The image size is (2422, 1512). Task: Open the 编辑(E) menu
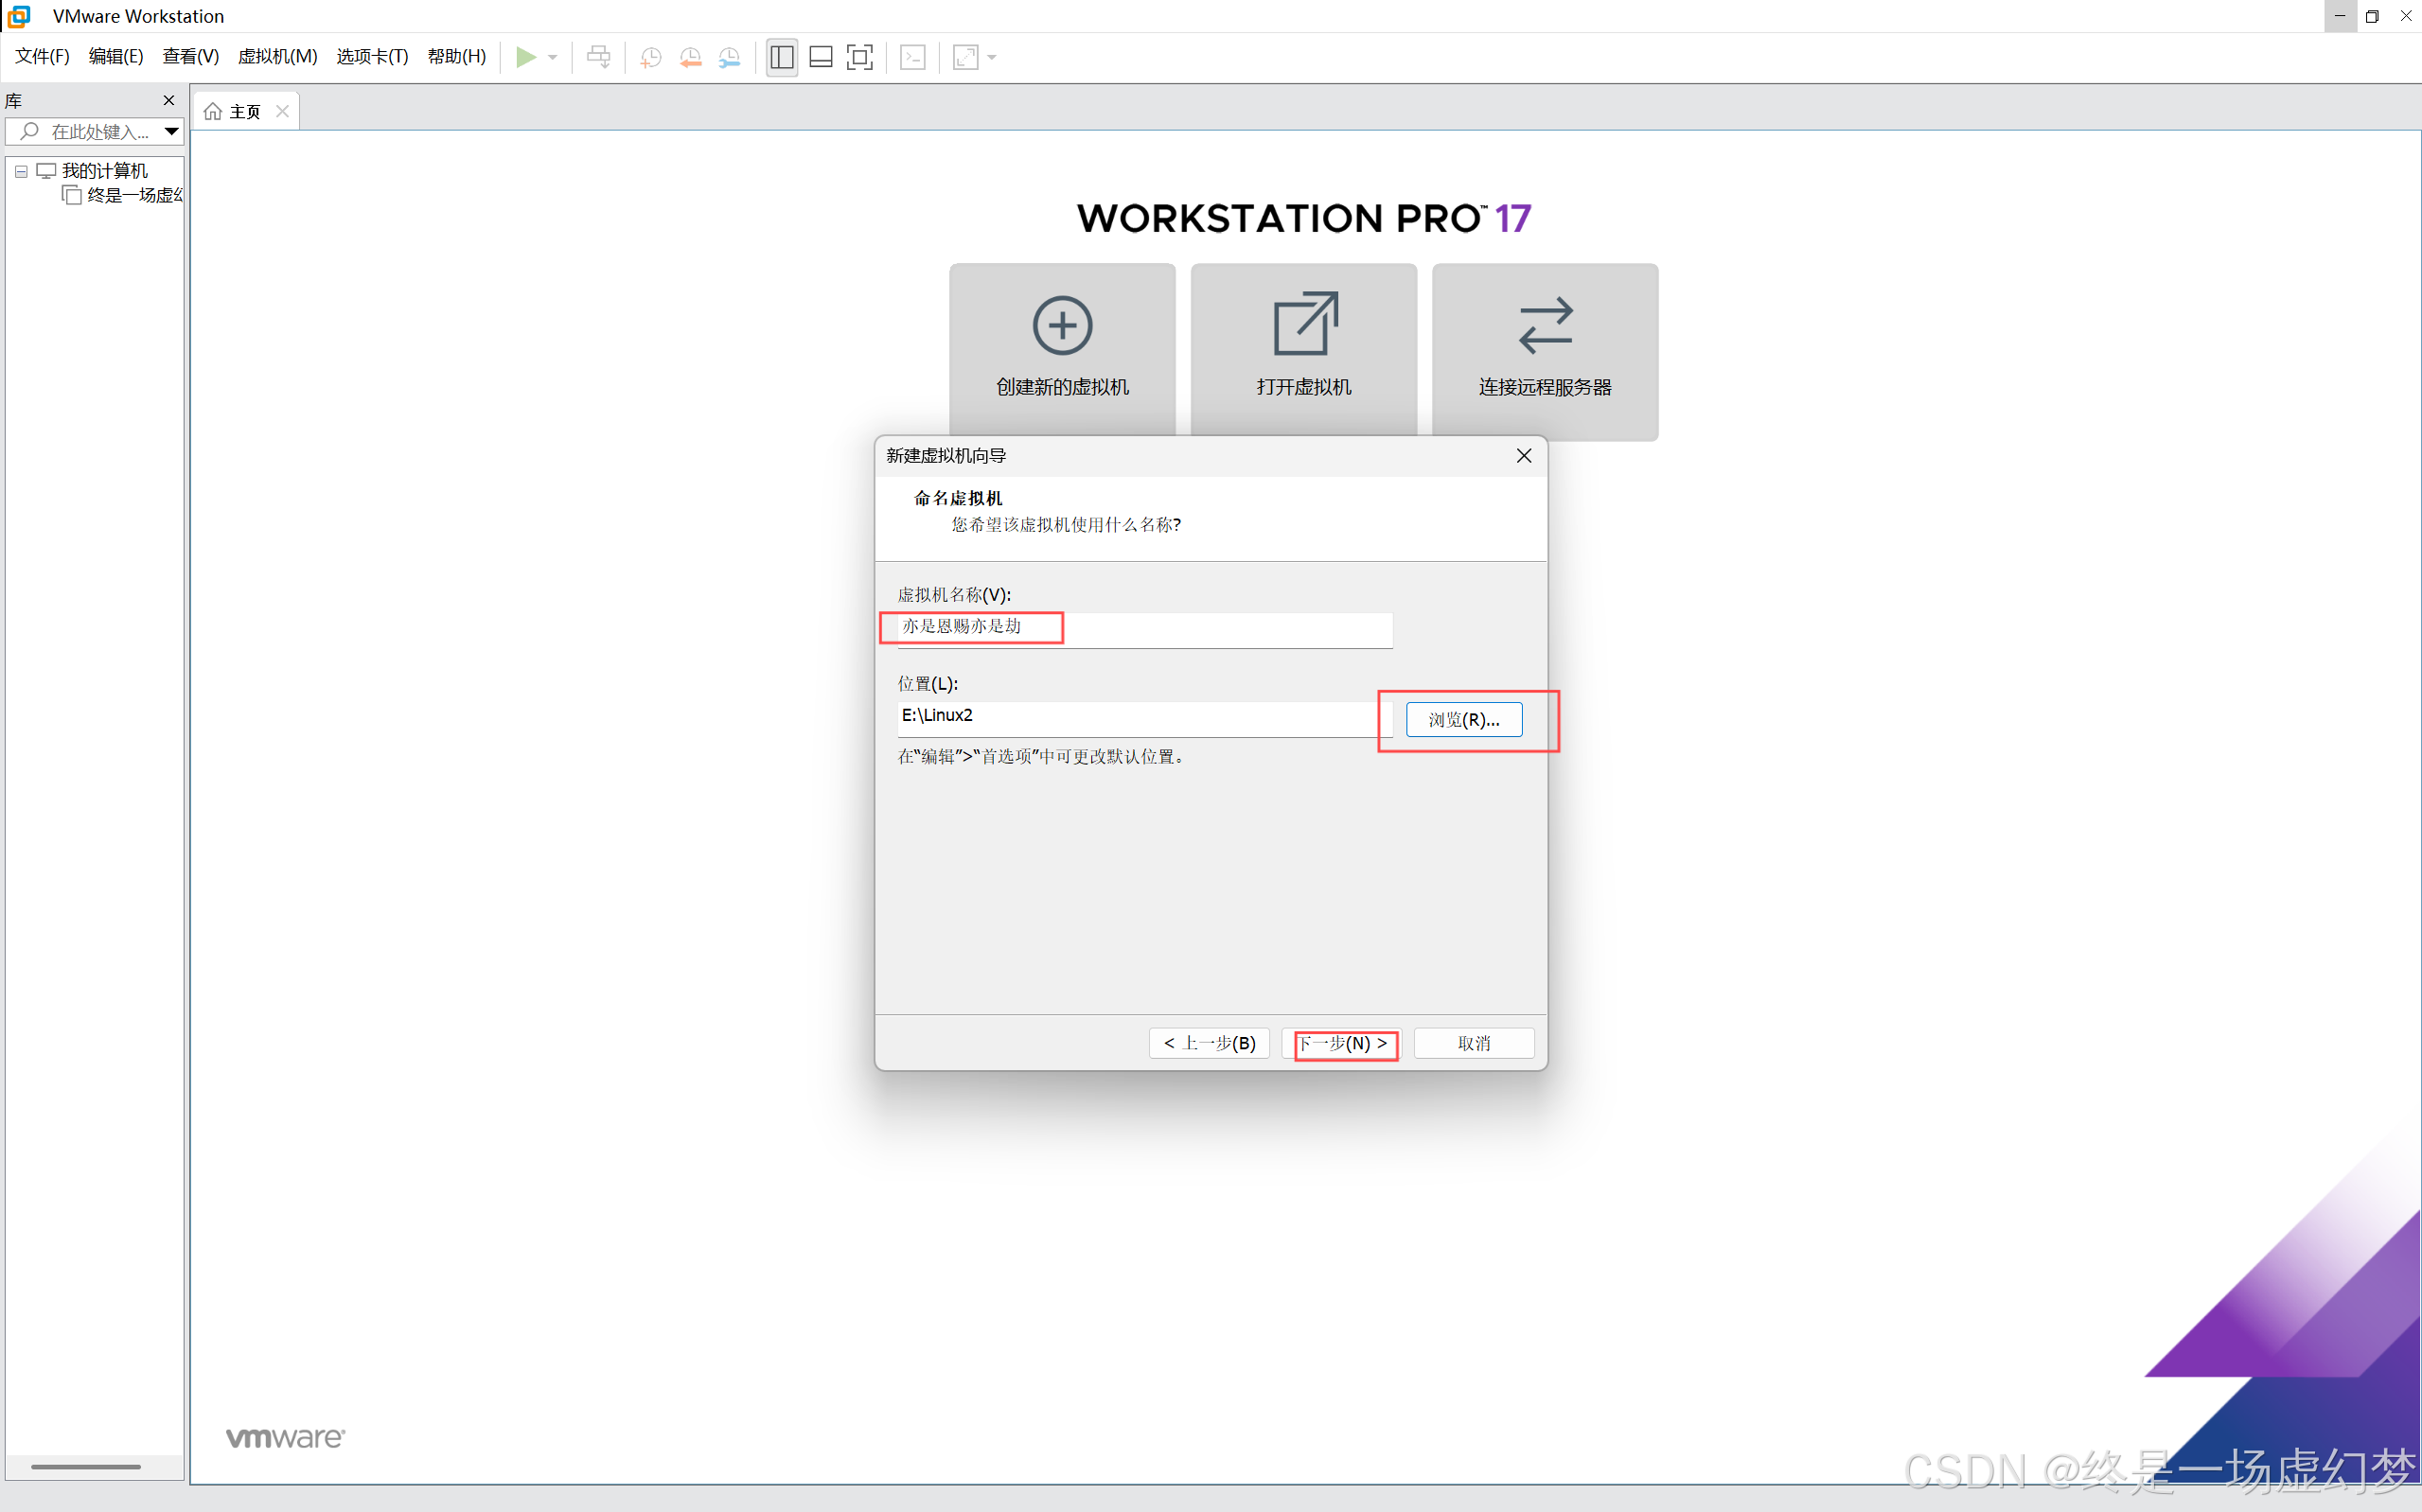[115, 56]
